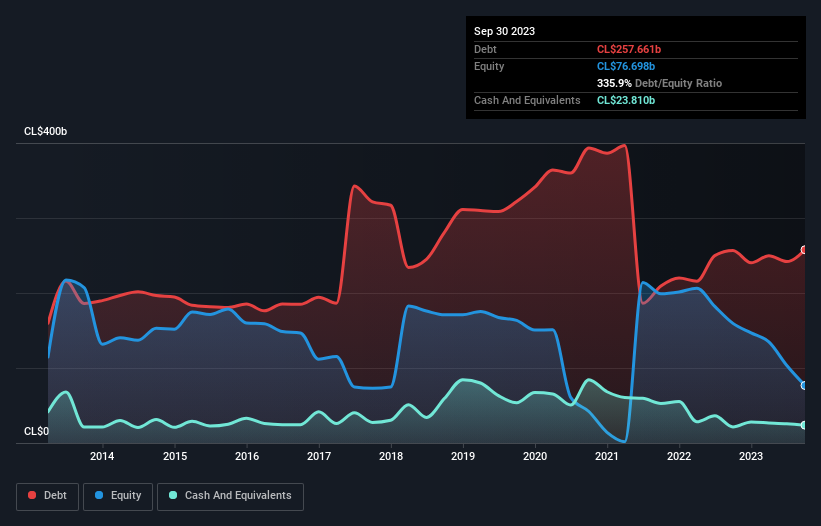Click the 2023 x-axis label

click(751, 456)
